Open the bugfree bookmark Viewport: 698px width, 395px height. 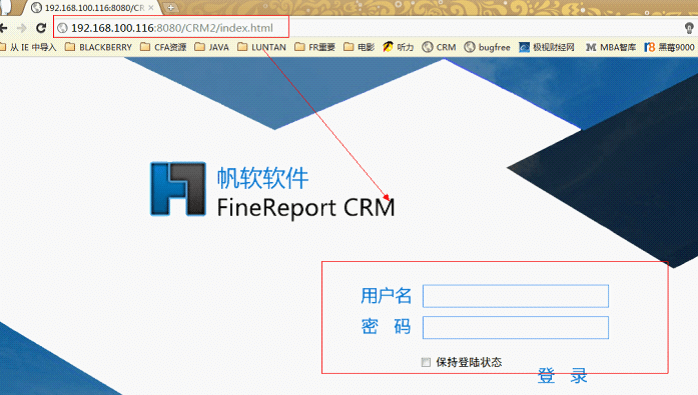pos(487,47)
